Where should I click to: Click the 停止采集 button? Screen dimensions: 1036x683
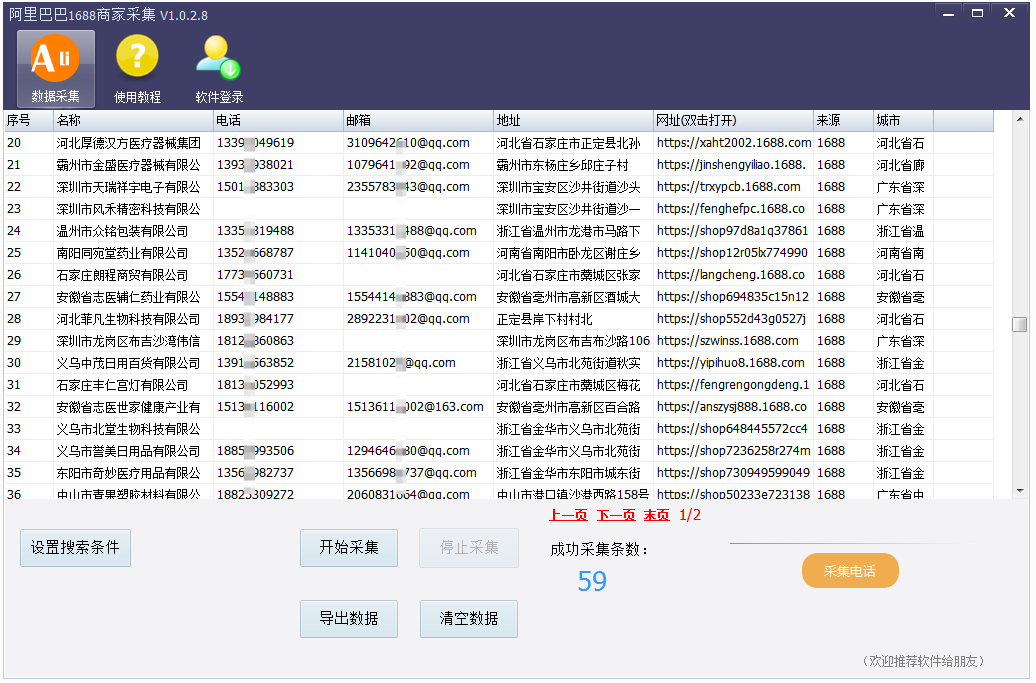(x=469, y=548)
